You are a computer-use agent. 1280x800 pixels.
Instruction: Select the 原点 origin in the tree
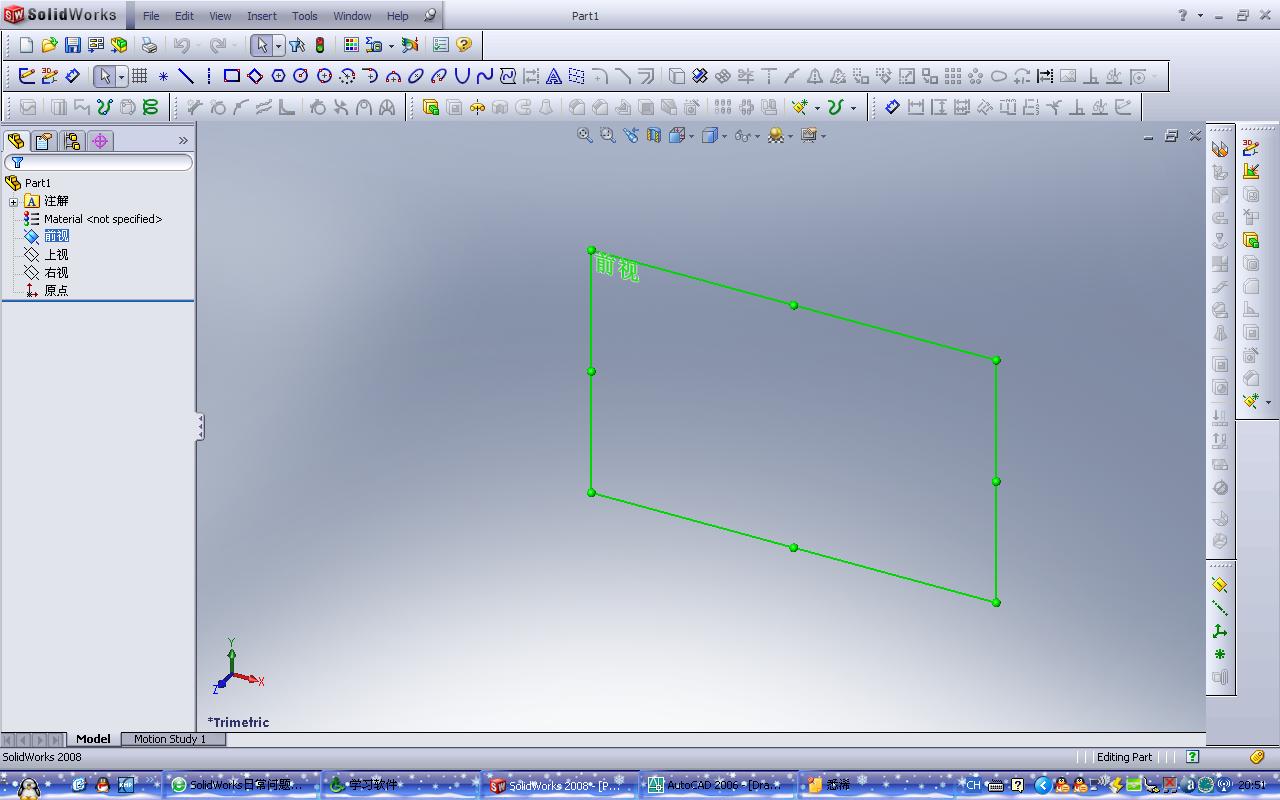click(56, 291)
